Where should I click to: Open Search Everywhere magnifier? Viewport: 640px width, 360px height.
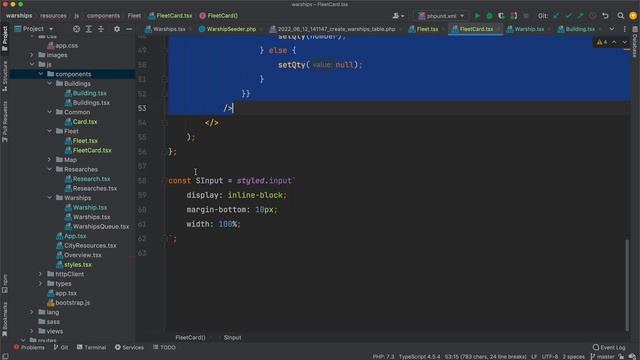tap(620, 16)
